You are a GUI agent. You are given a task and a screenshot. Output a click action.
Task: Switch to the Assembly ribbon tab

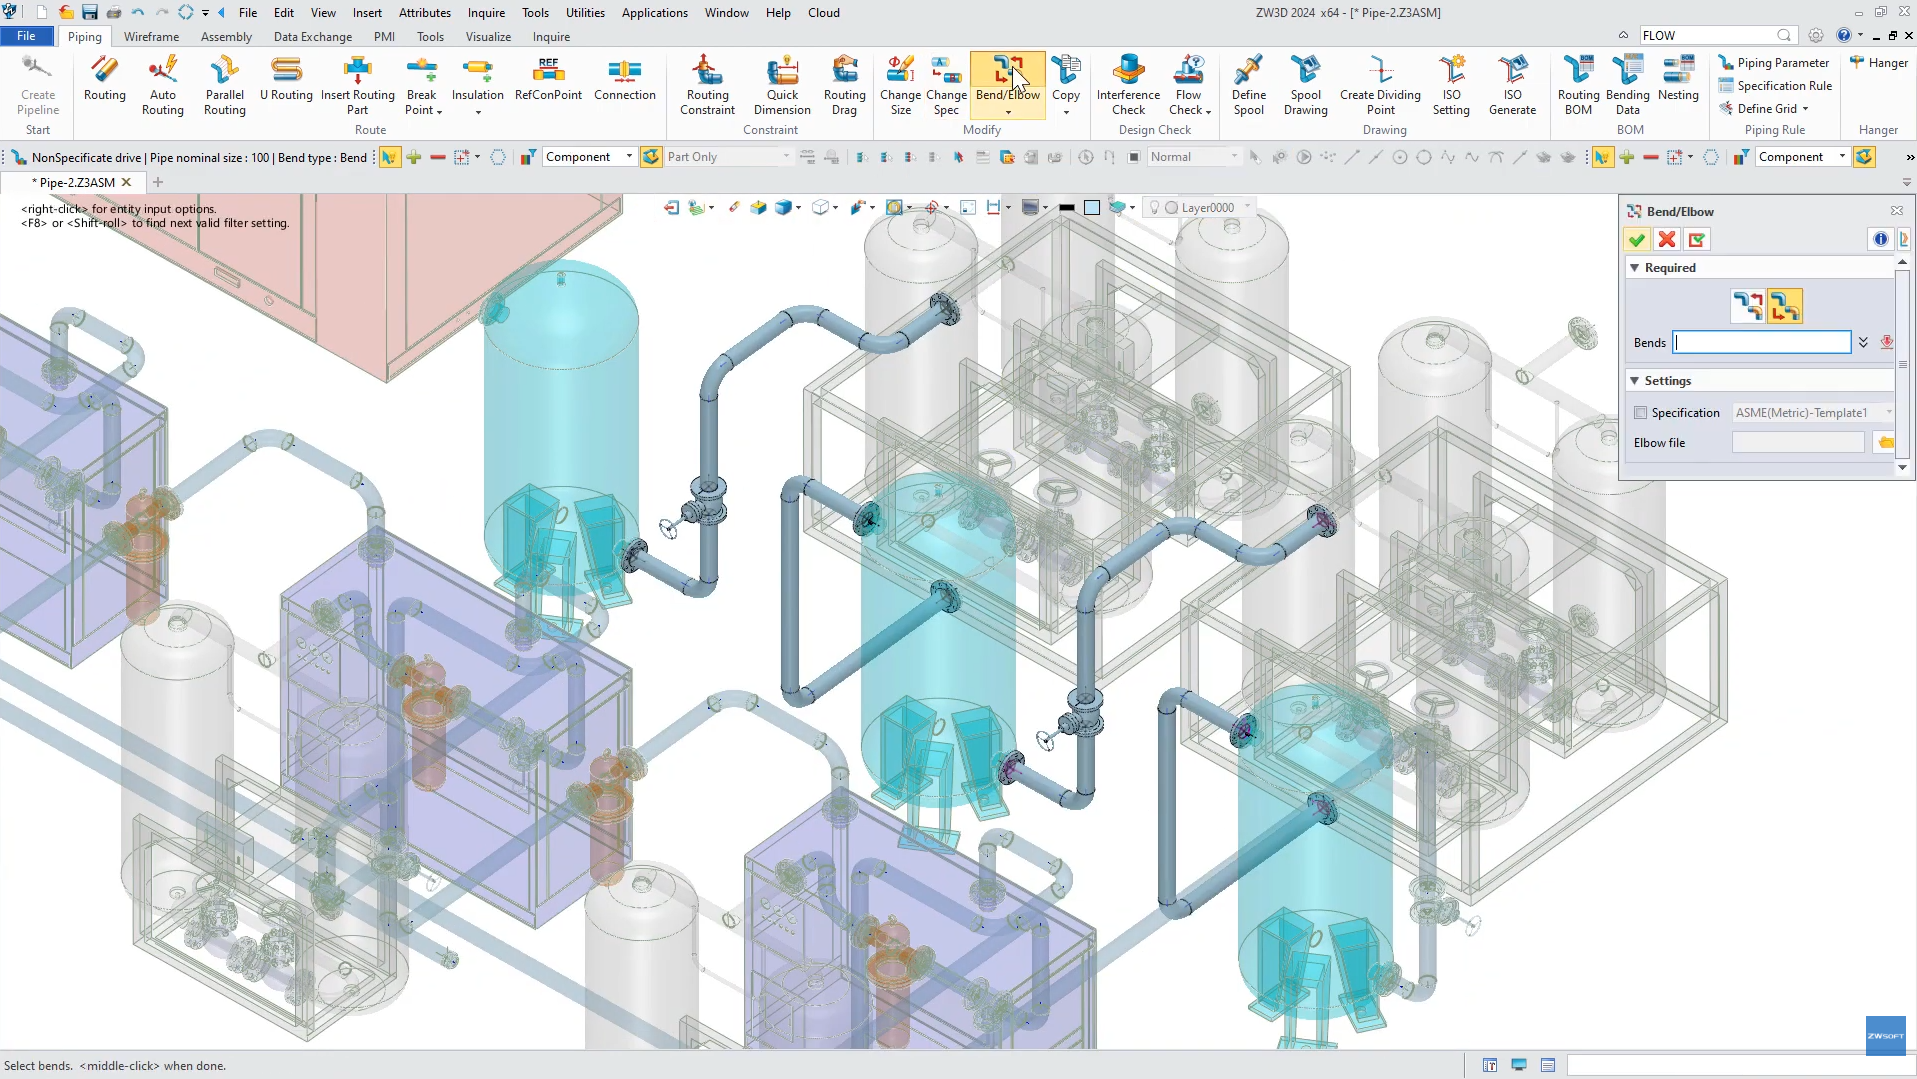[226, 37]
